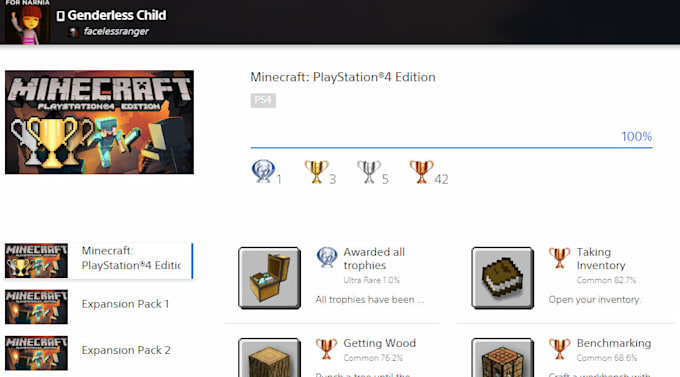Viewport: 680px width, 377px height.
Task: Click the bronze trophy beside Getting Wood
Action: [326, 349]
